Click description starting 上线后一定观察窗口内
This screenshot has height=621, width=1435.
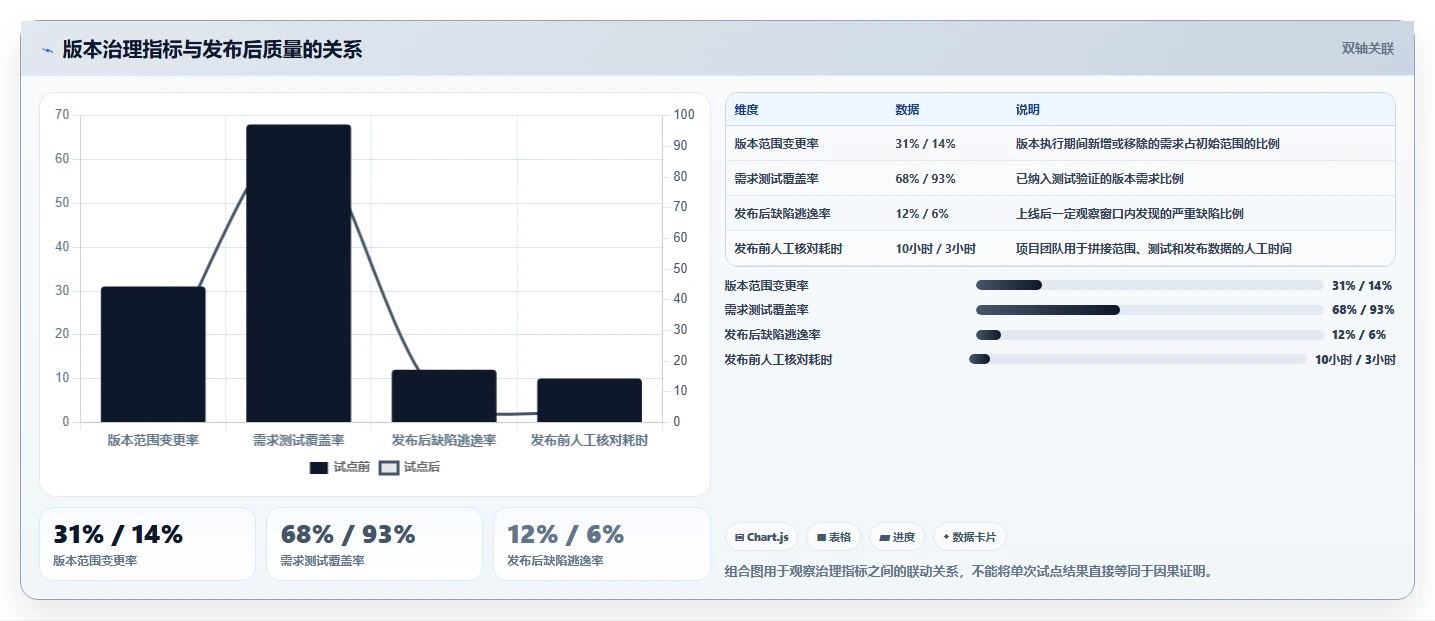tap(1129, 214)
